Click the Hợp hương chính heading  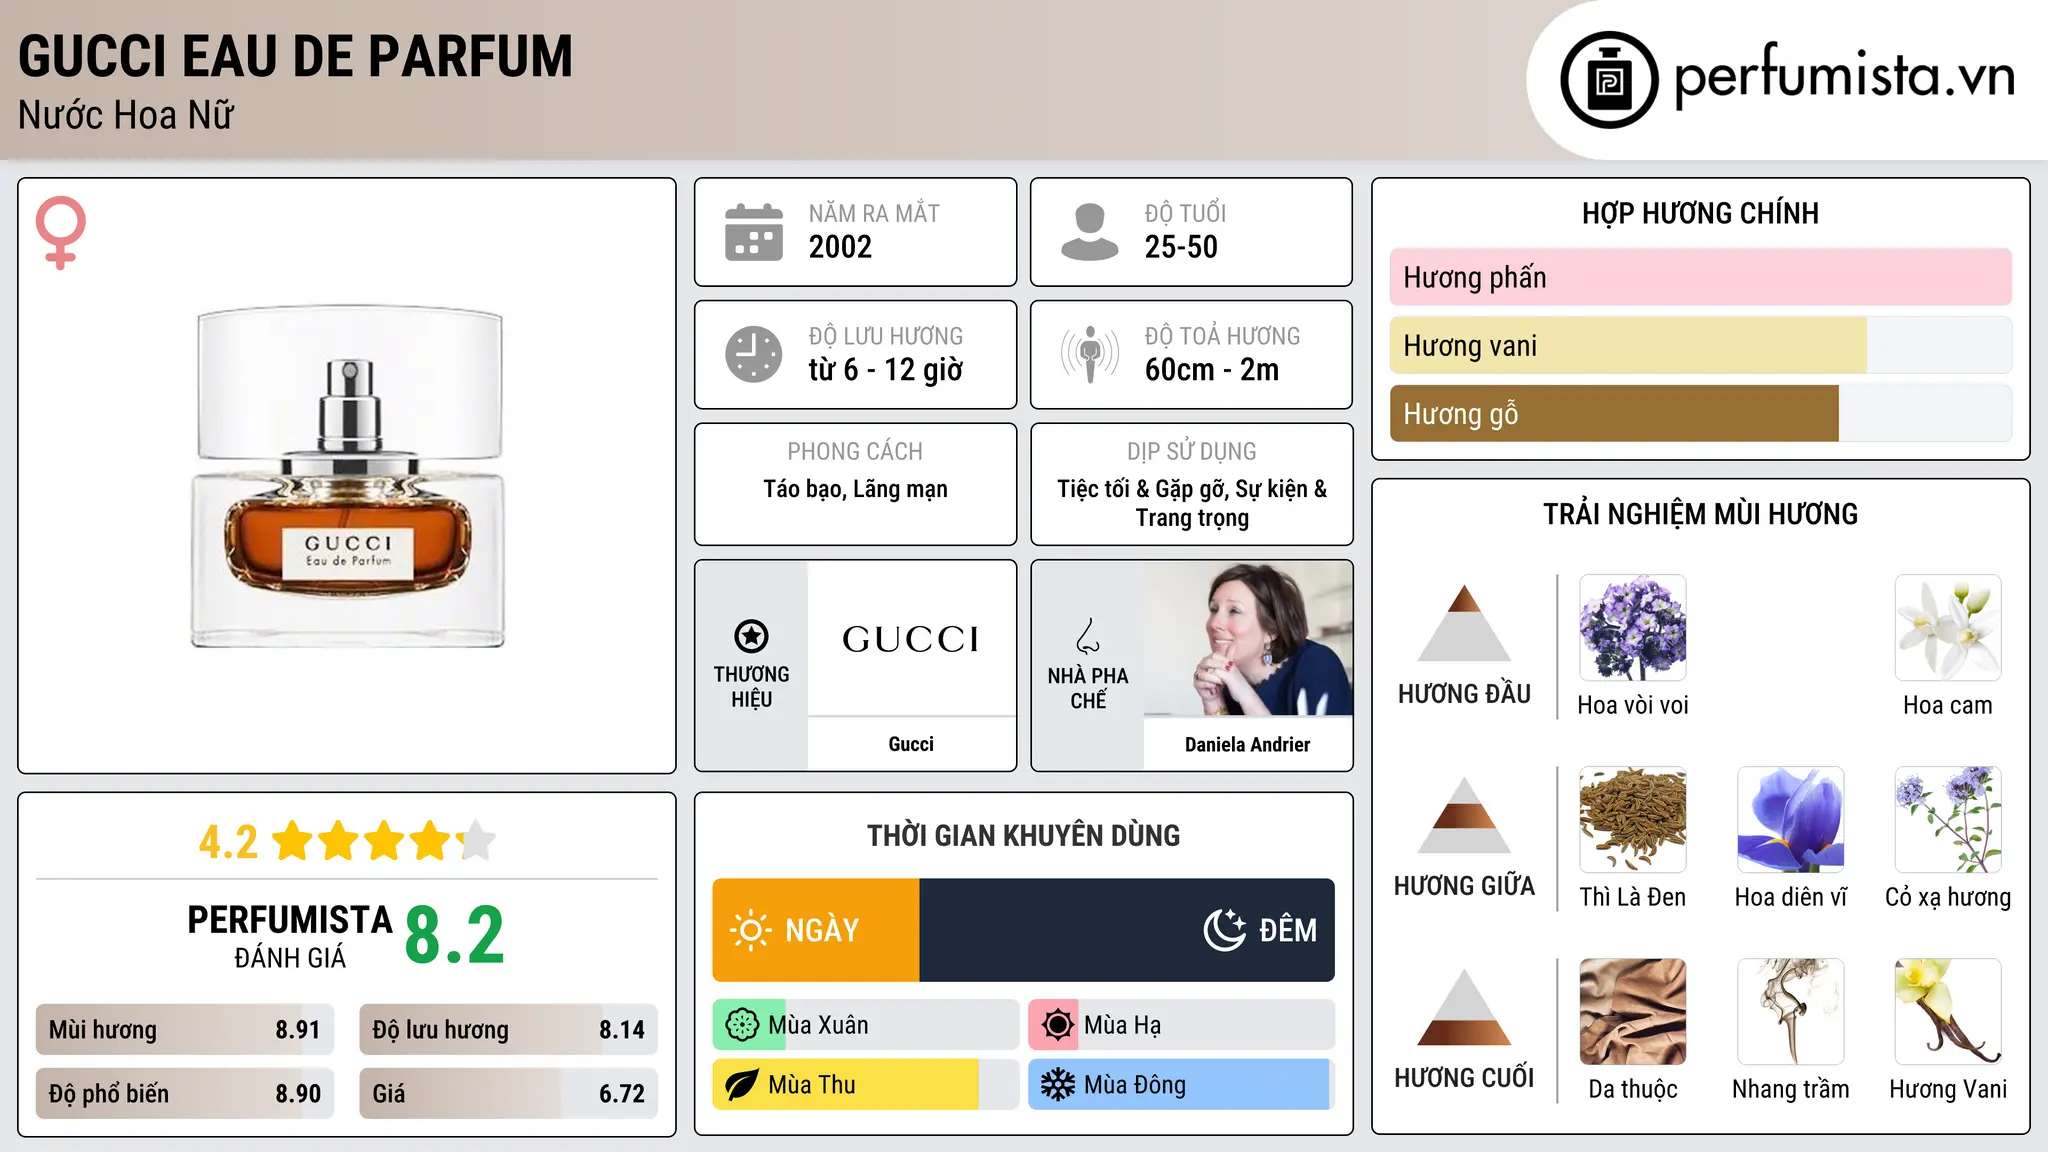click(x=1701, y=213)
